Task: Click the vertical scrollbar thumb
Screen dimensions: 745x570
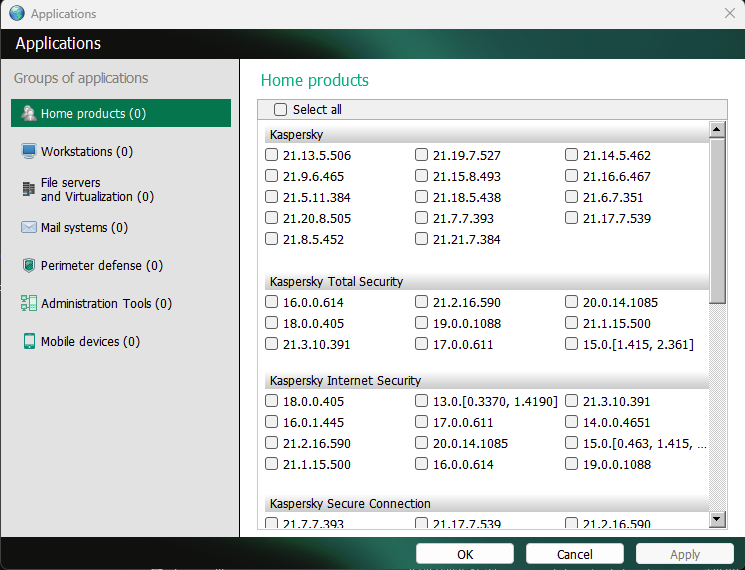Action: point(717,220)
